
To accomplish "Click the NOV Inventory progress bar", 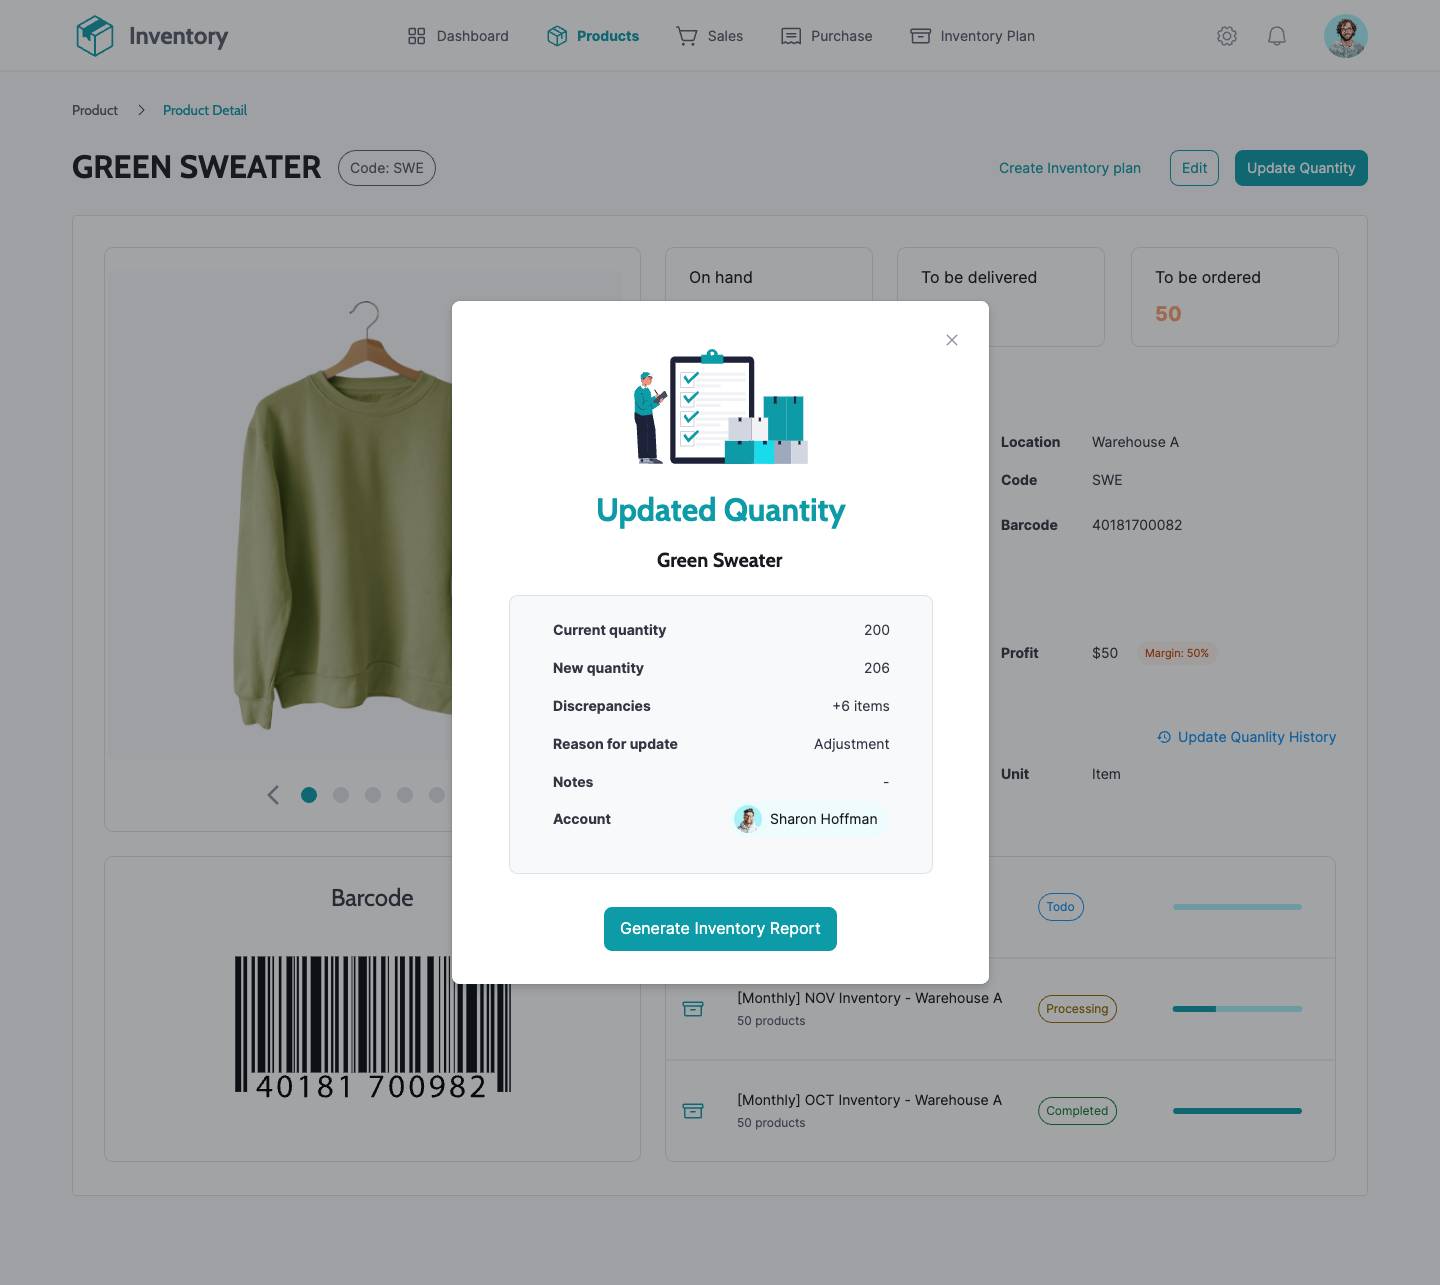I will point(1238,1009).
